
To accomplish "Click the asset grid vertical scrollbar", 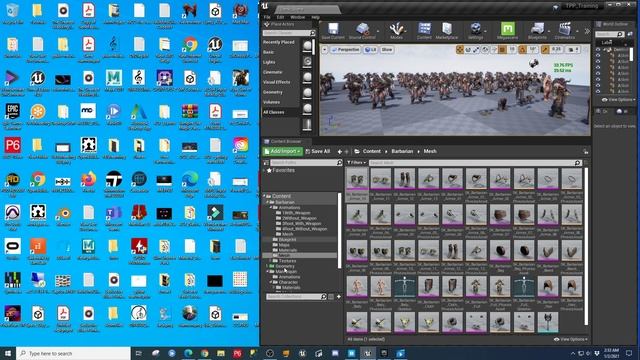I will click(x=586, y=246).
